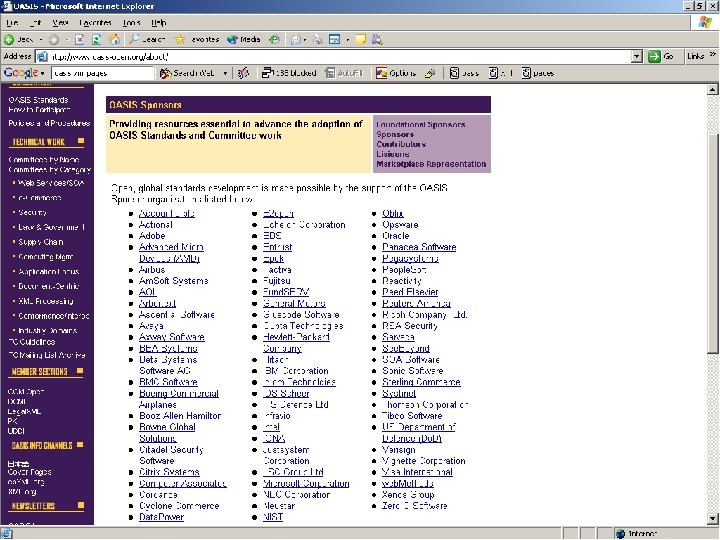Click the Back navigation arrow icon

pos(9,39)
